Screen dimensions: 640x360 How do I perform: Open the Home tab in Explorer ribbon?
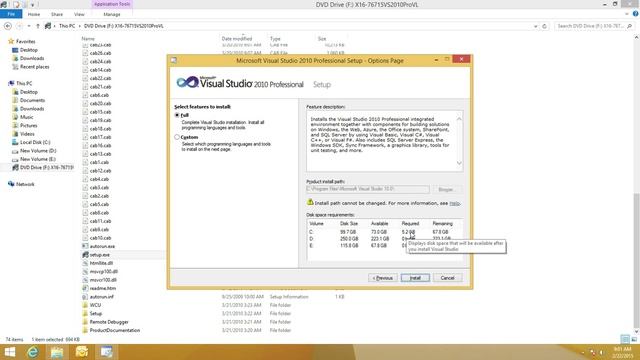point(34,14)
